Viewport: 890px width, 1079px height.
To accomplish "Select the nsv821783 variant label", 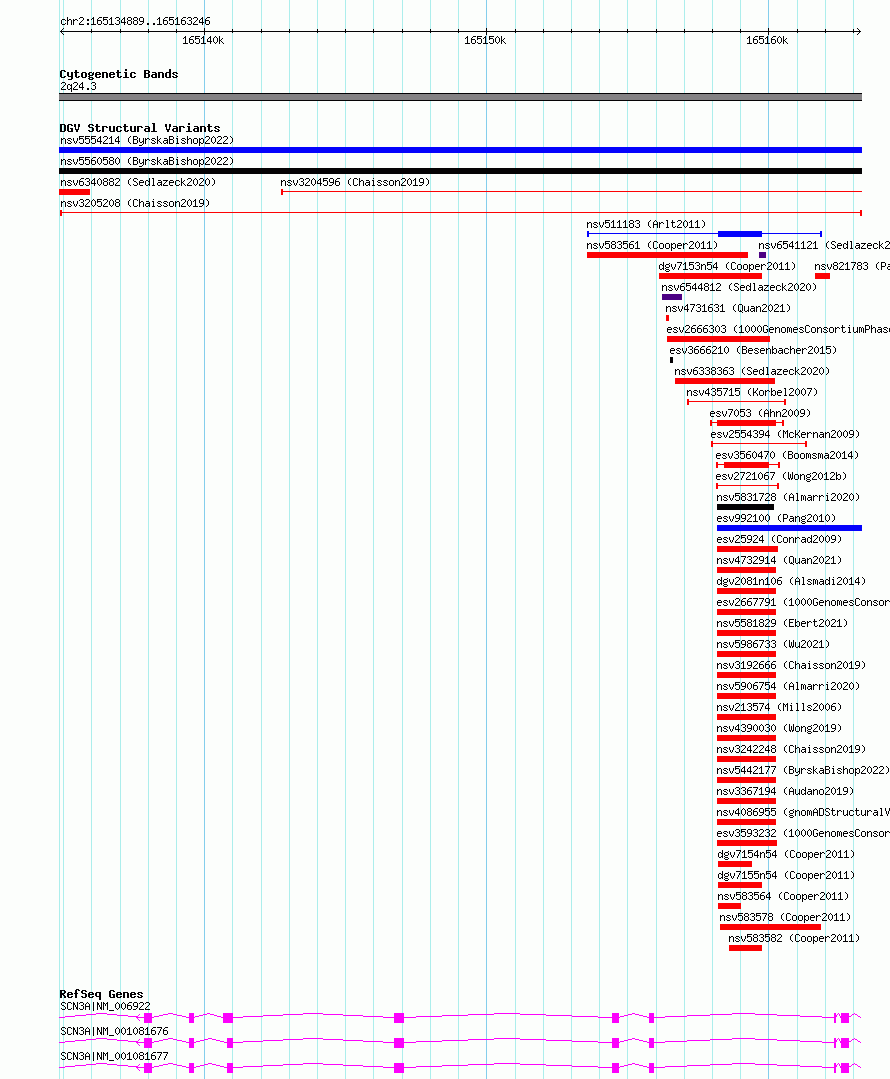I will point(851,266).
